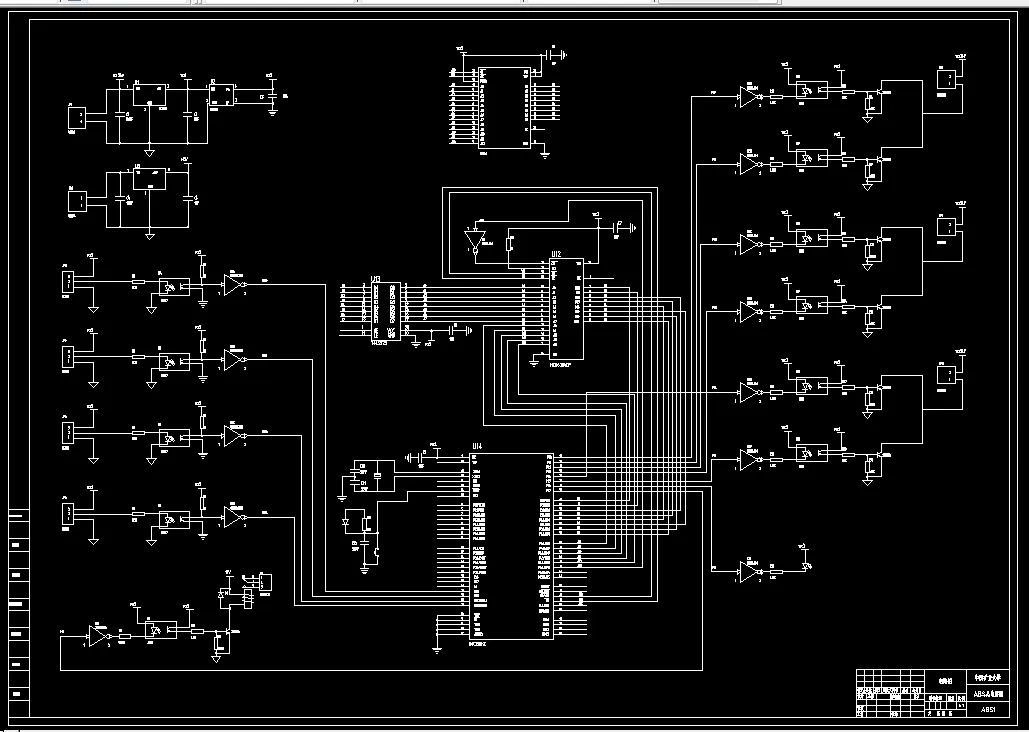
Task: Select the topmost output connector on right edge
Action: pyautogui.click(x=946, y=81)
